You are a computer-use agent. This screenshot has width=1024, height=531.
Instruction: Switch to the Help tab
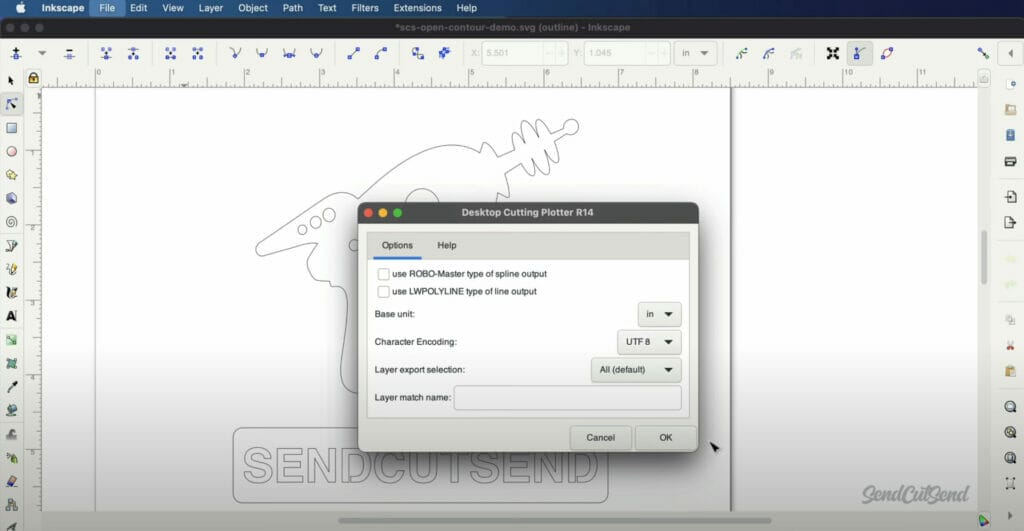click(x=447, y=245)
